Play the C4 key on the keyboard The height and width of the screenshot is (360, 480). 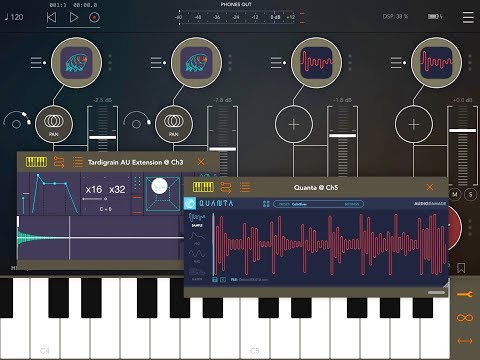pos(45,338)
